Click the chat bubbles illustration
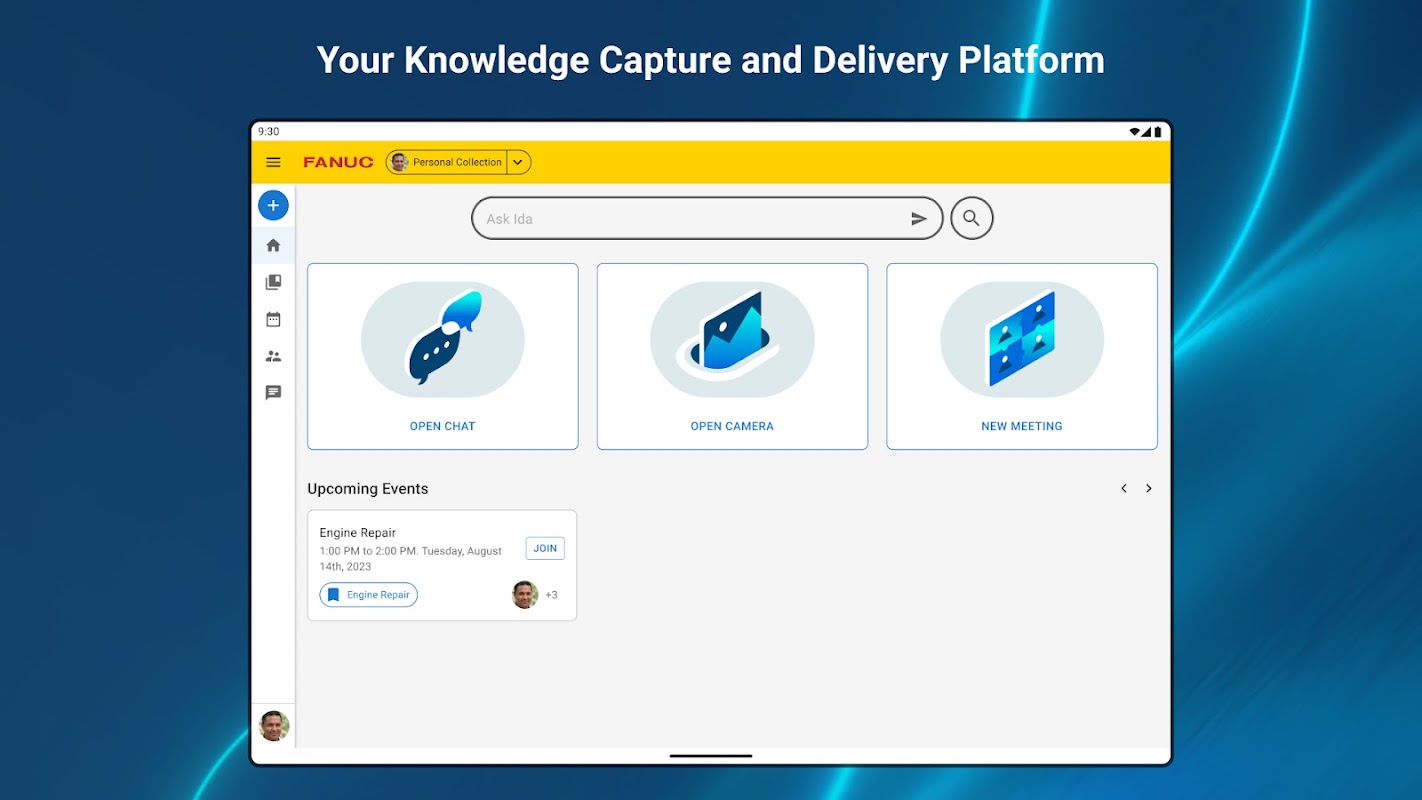1422x800 pixels. [x=443, y=339]
